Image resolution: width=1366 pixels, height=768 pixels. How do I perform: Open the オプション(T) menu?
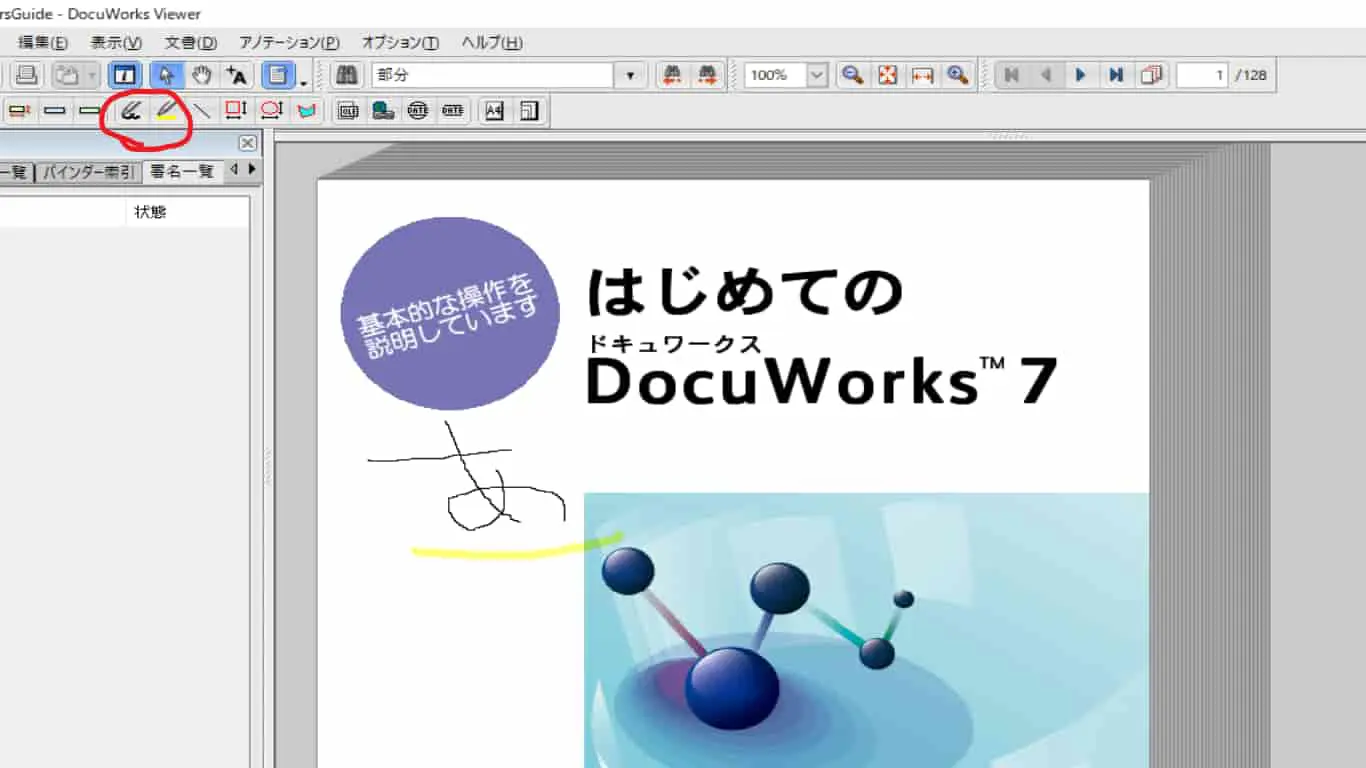pos(400,42)
